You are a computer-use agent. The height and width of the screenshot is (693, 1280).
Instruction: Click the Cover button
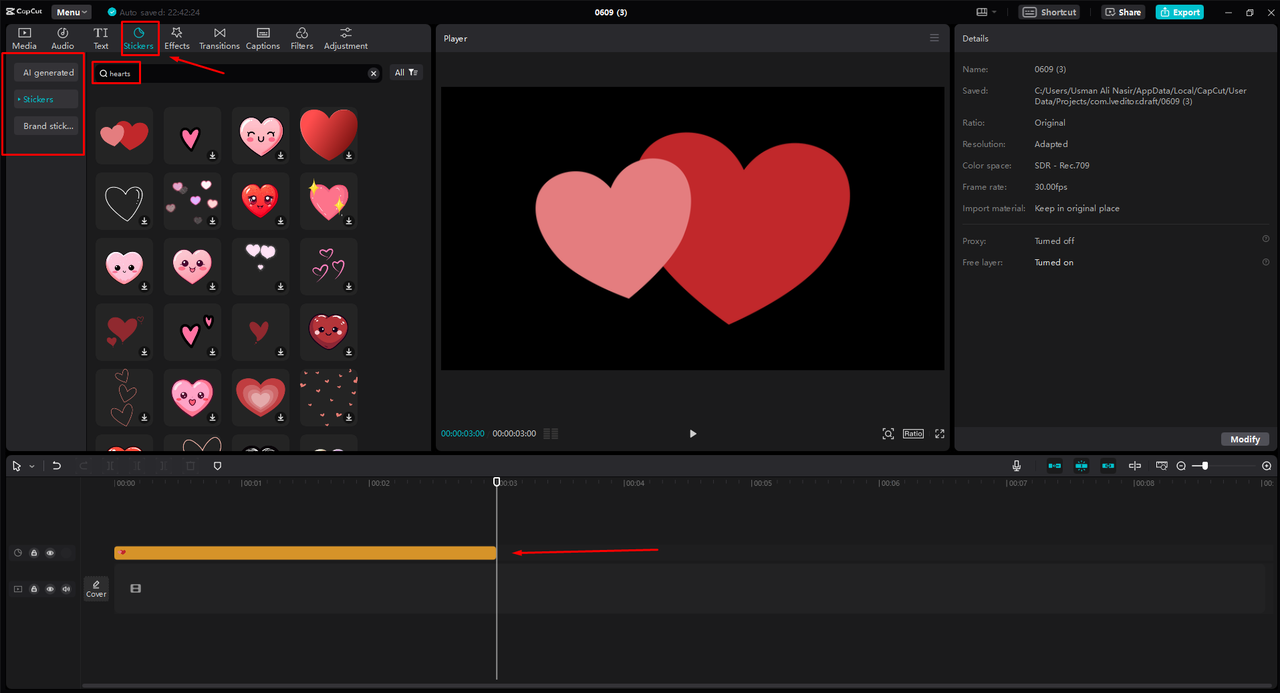point(96,589)
